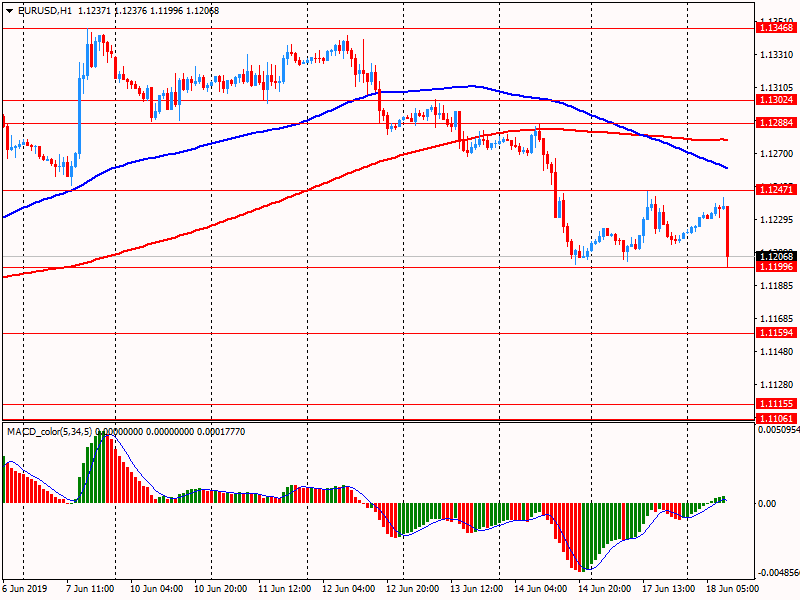Click the latest large red candlestick
The width and height of the screenshot is (800, 600).
coord(727,232)
